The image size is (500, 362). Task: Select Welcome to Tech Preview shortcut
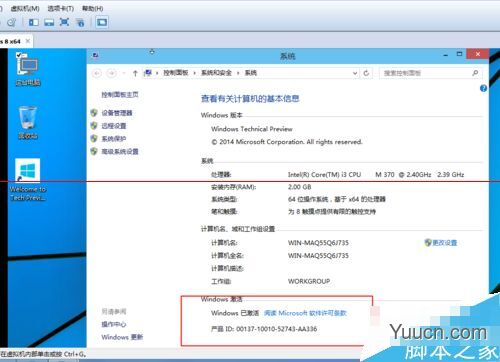coord(28,180)
